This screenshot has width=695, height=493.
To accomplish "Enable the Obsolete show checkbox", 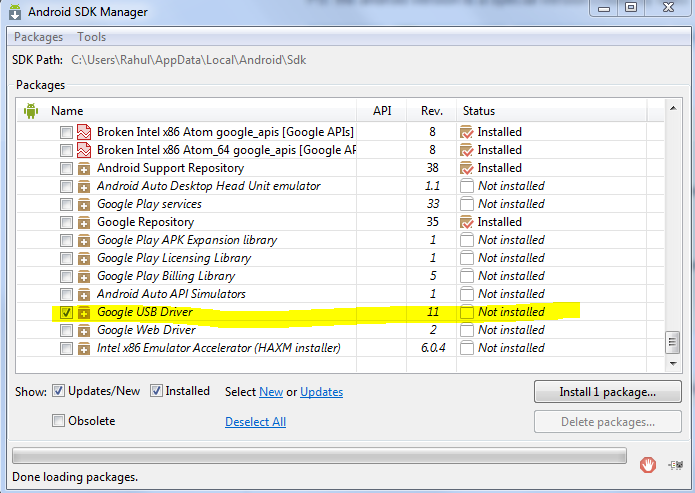I will [59, 420].
